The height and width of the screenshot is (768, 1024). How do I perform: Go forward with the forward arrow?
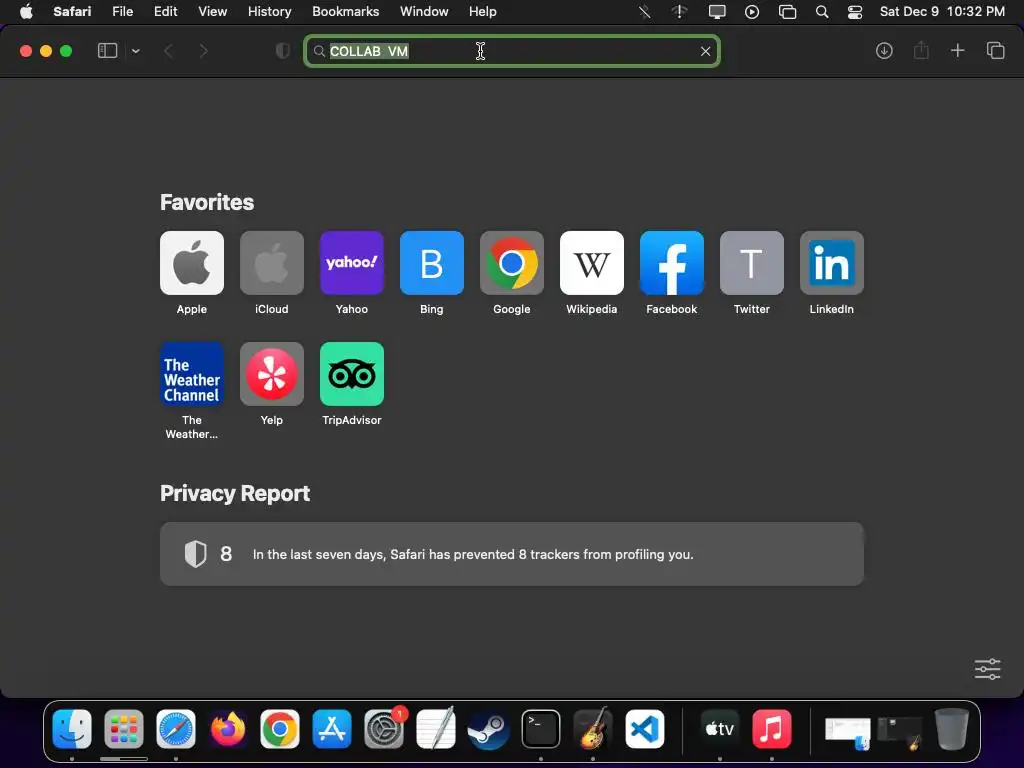click(x=203, y=51)
